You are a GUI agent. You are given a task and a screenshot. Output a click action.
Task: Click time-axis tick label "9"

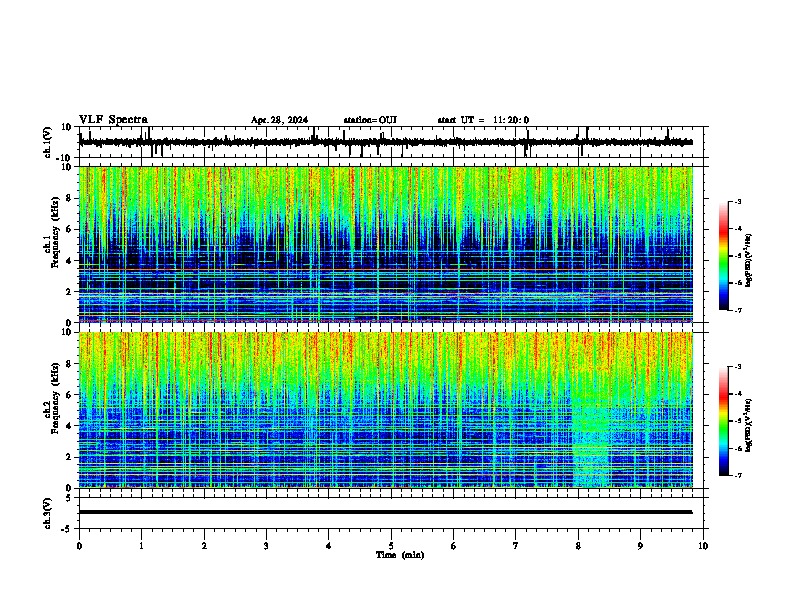click(640, 546)
